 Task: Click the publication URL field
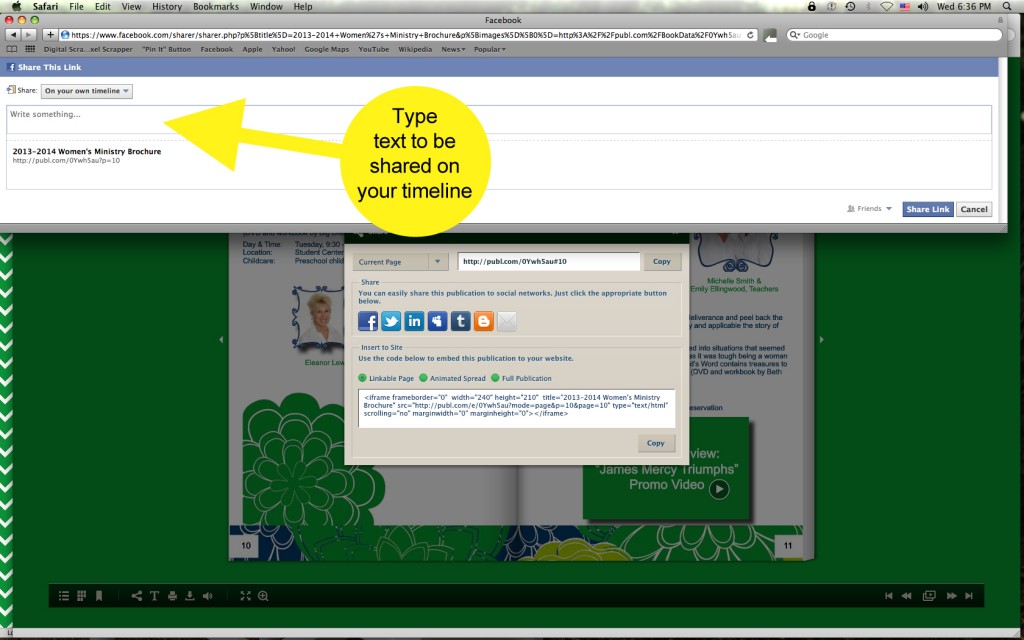click(x=549, y=261)
